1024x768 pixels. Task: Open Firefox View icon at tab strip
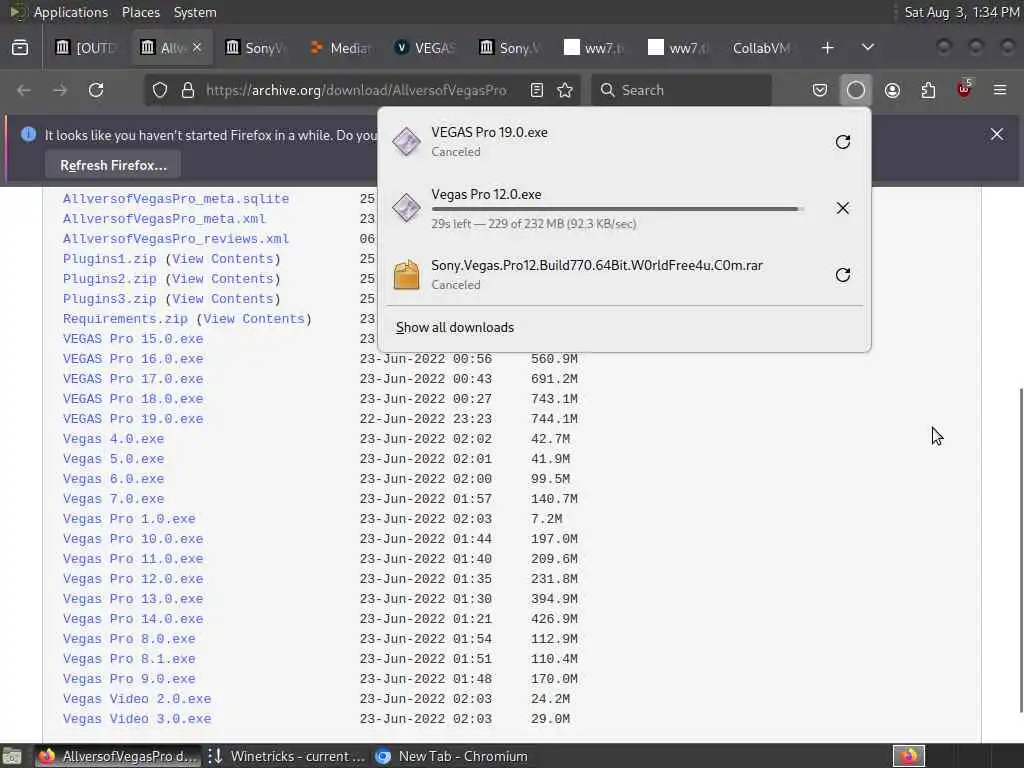[x=20, y=48]
